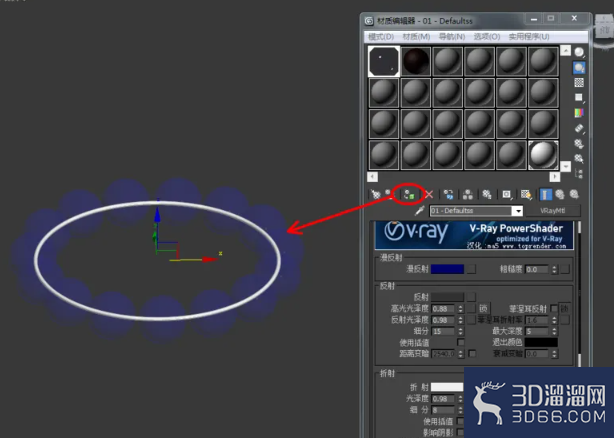Click the 最大深度 value spinner
614x438 pixels.
(554, 331)
